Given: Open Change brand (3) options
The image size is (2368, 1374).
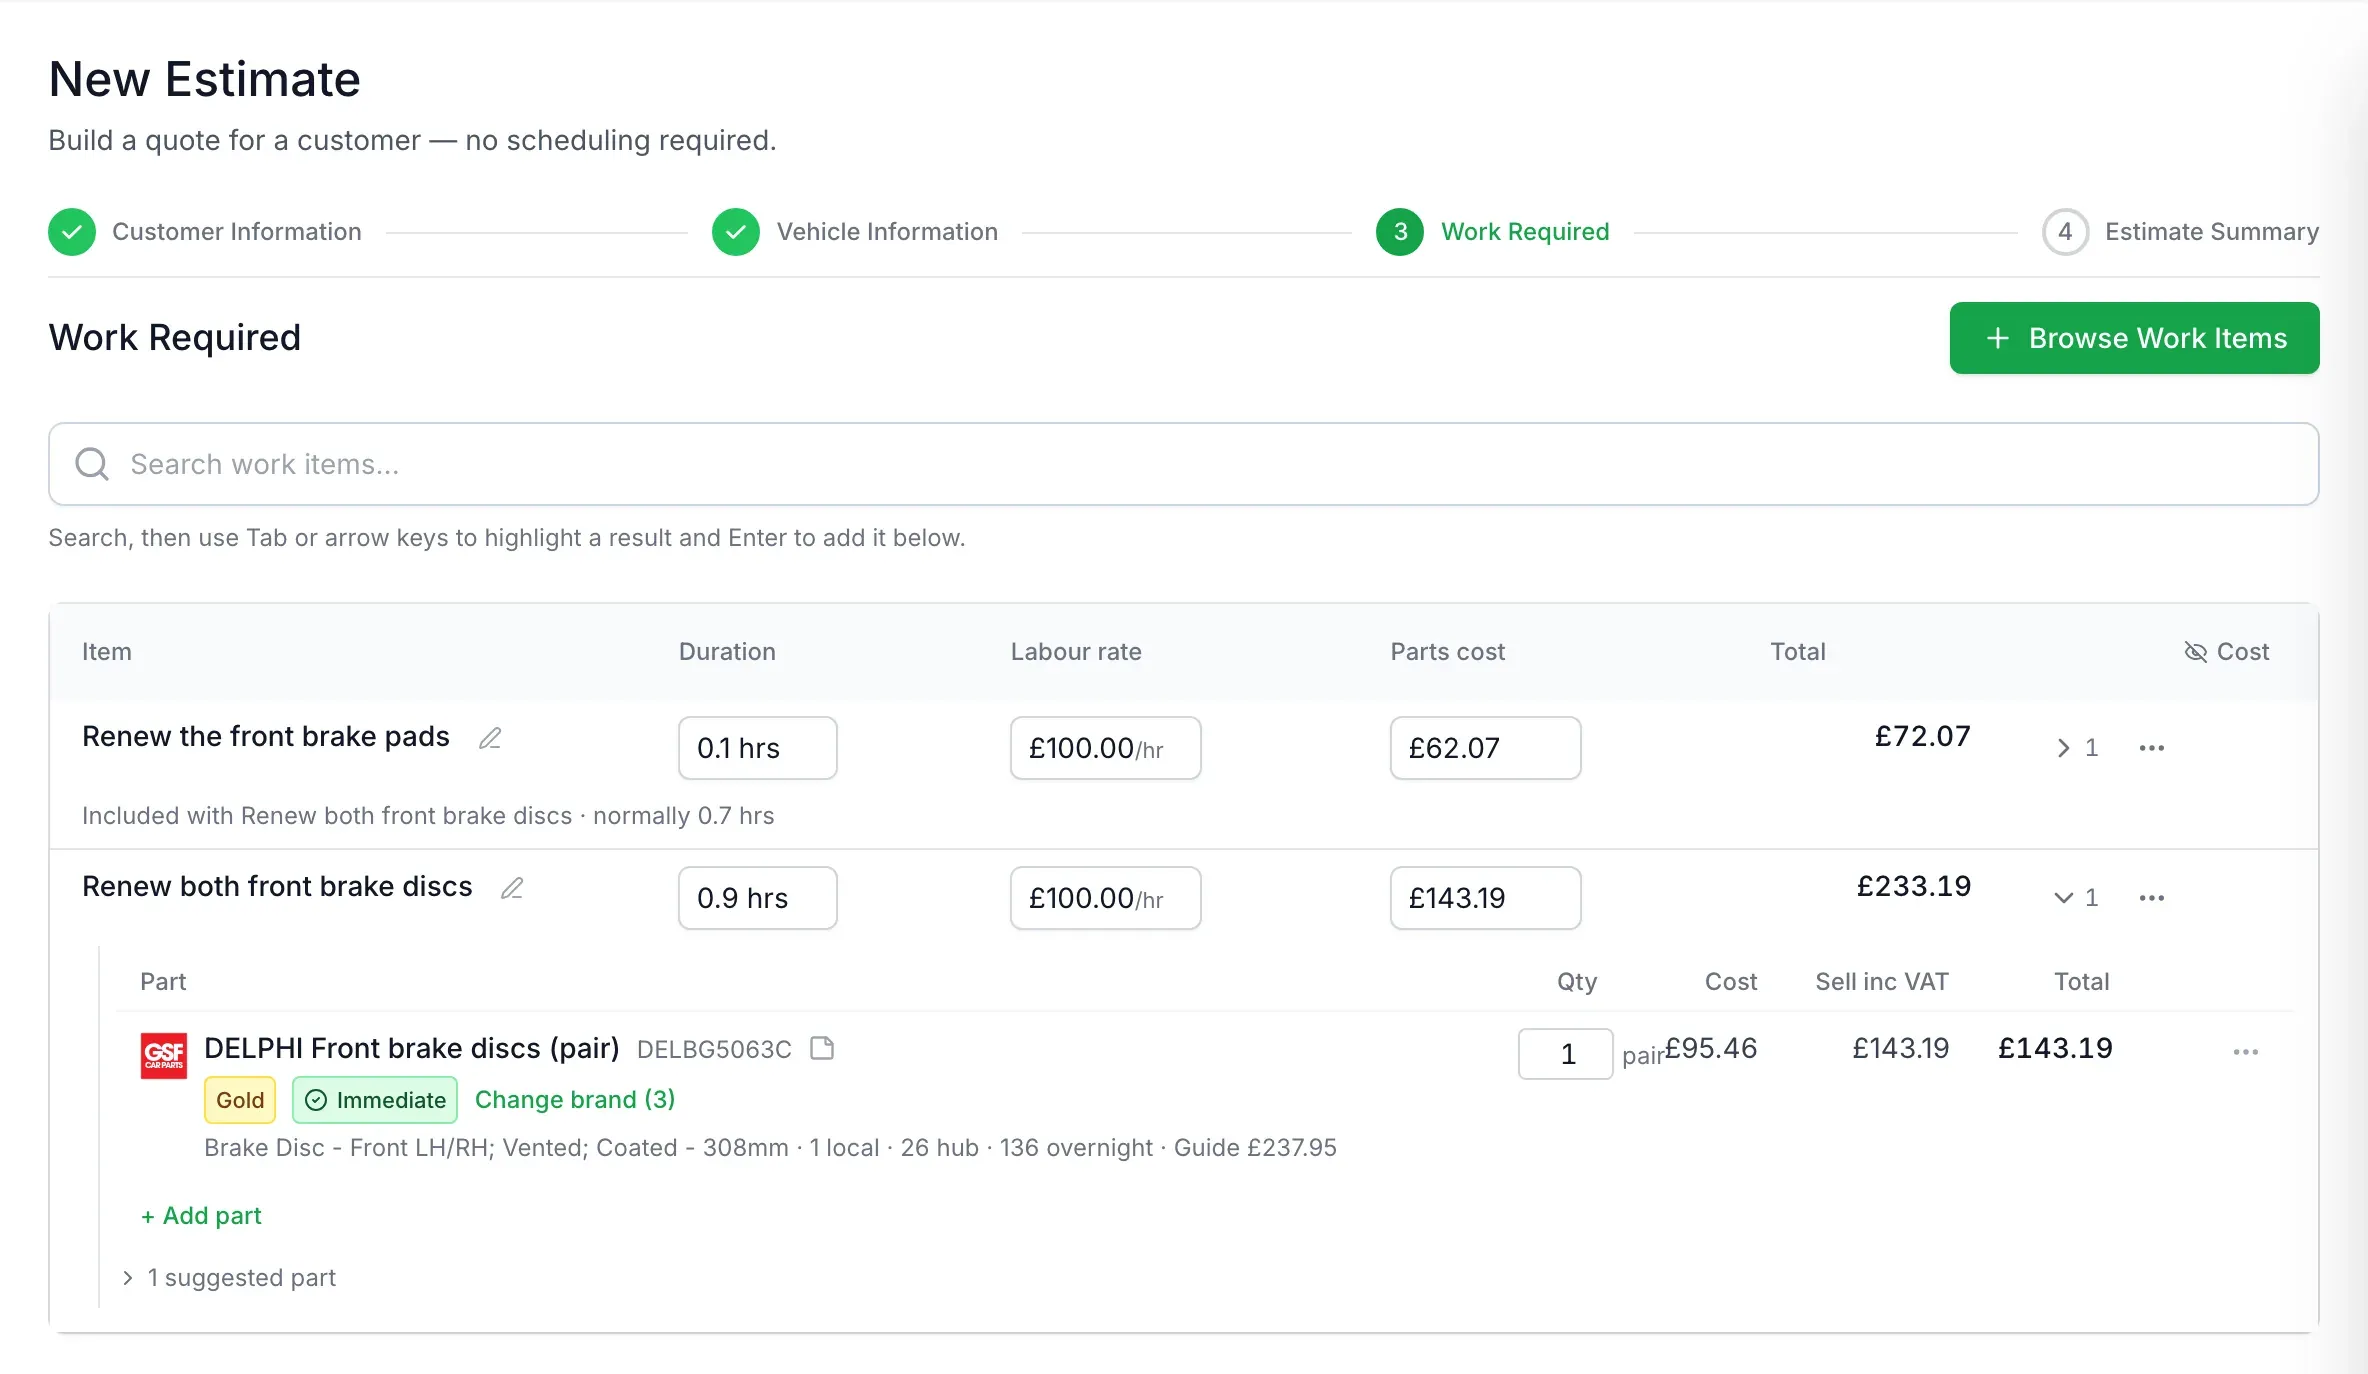Looking at the screenshot, I should tap(575, 1100).
